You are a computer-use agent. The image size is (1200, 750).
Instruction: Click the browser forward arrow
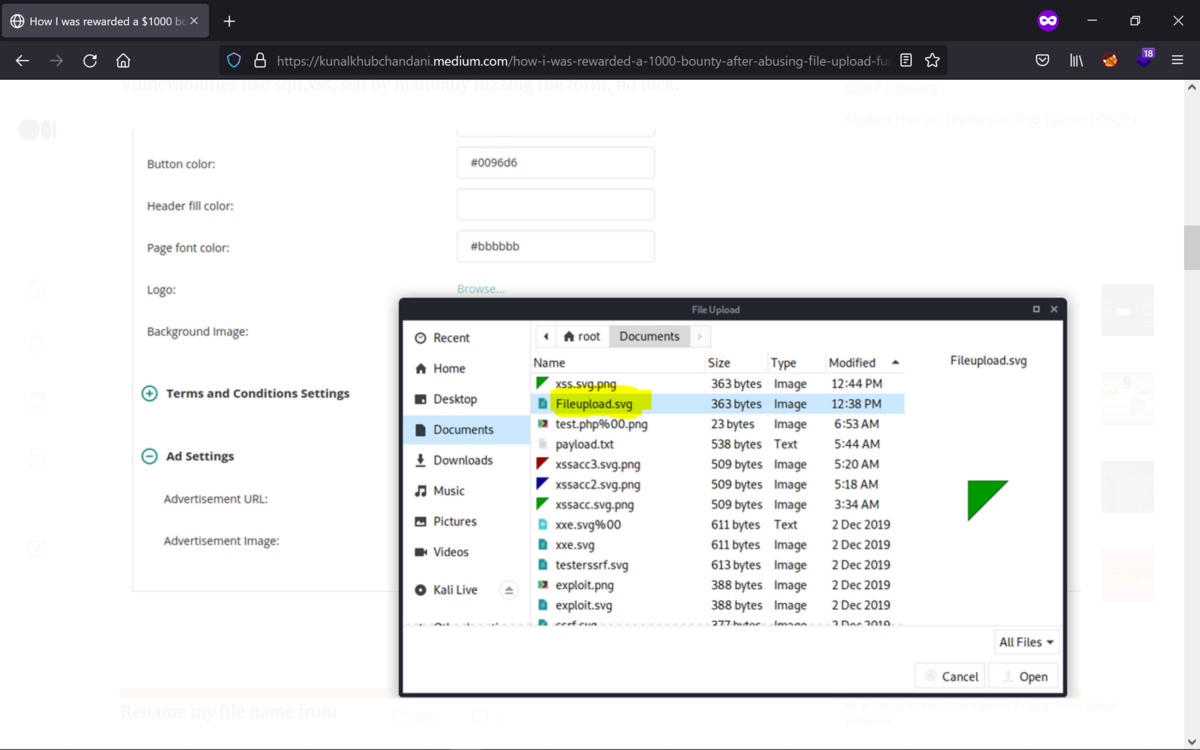pos(56,61)
